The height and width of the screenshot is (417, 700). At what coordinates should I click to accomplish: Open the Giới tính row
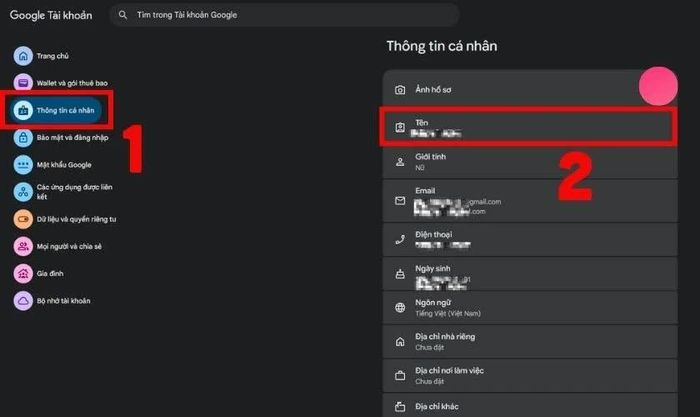[530, 163]
